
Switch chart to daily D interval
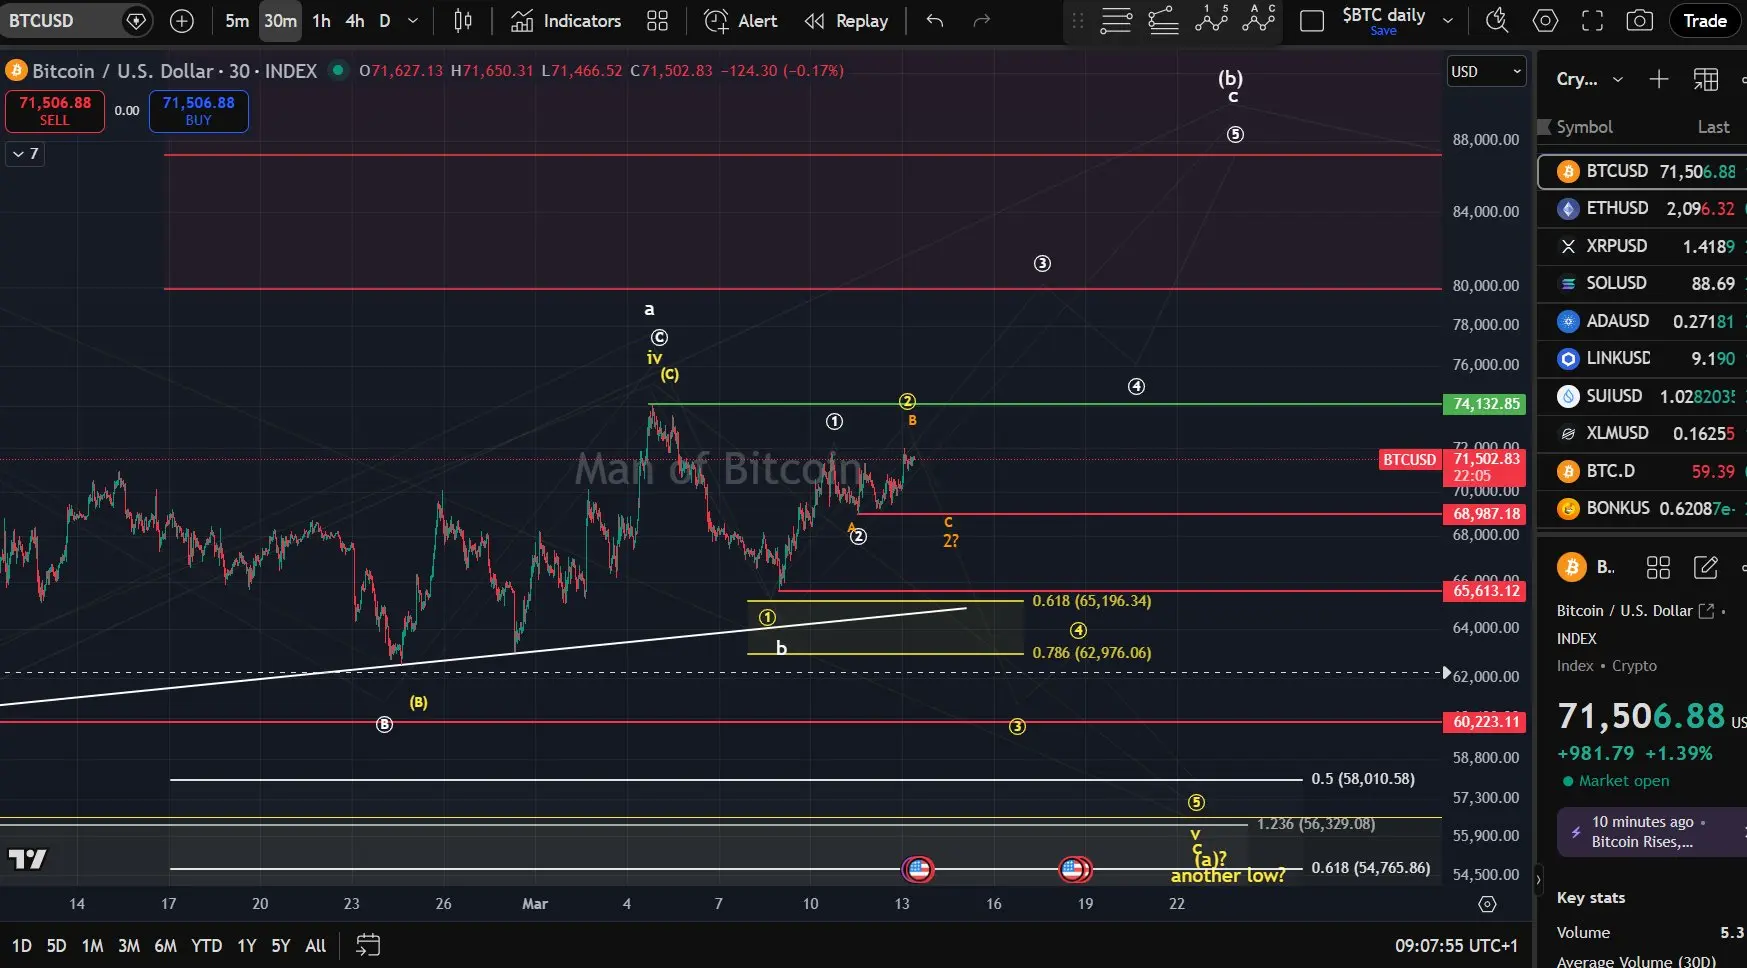point(385,21)
